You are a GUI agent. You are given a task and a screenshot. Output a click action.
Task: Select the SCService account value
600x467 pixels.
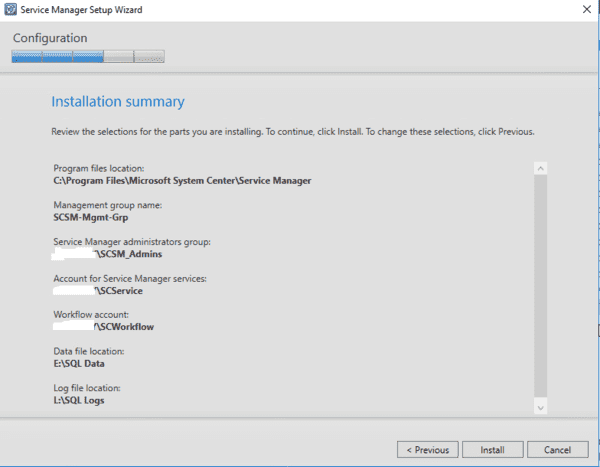[x=119, y=291]
